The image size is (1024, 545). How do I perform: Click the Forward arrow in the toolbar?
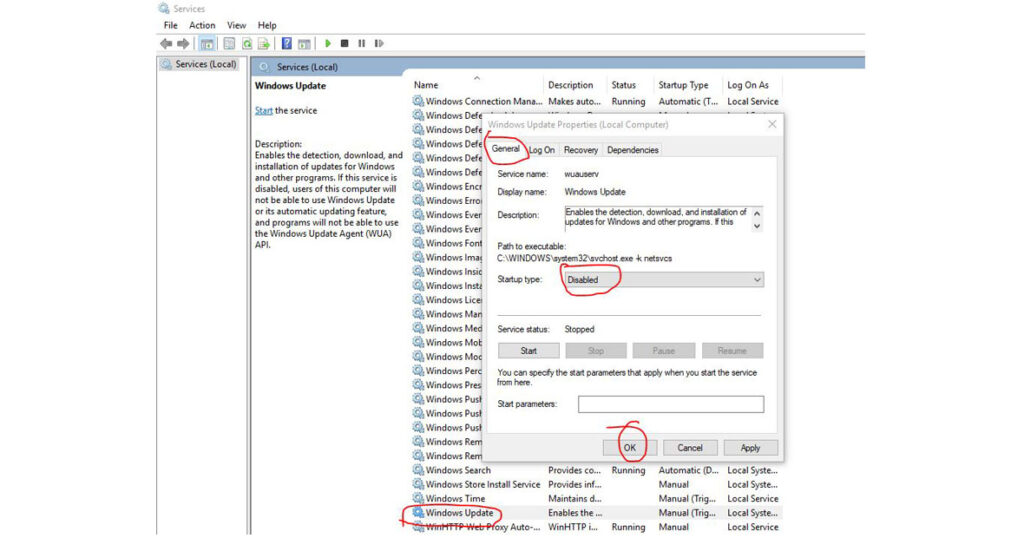tap(184, 44)
